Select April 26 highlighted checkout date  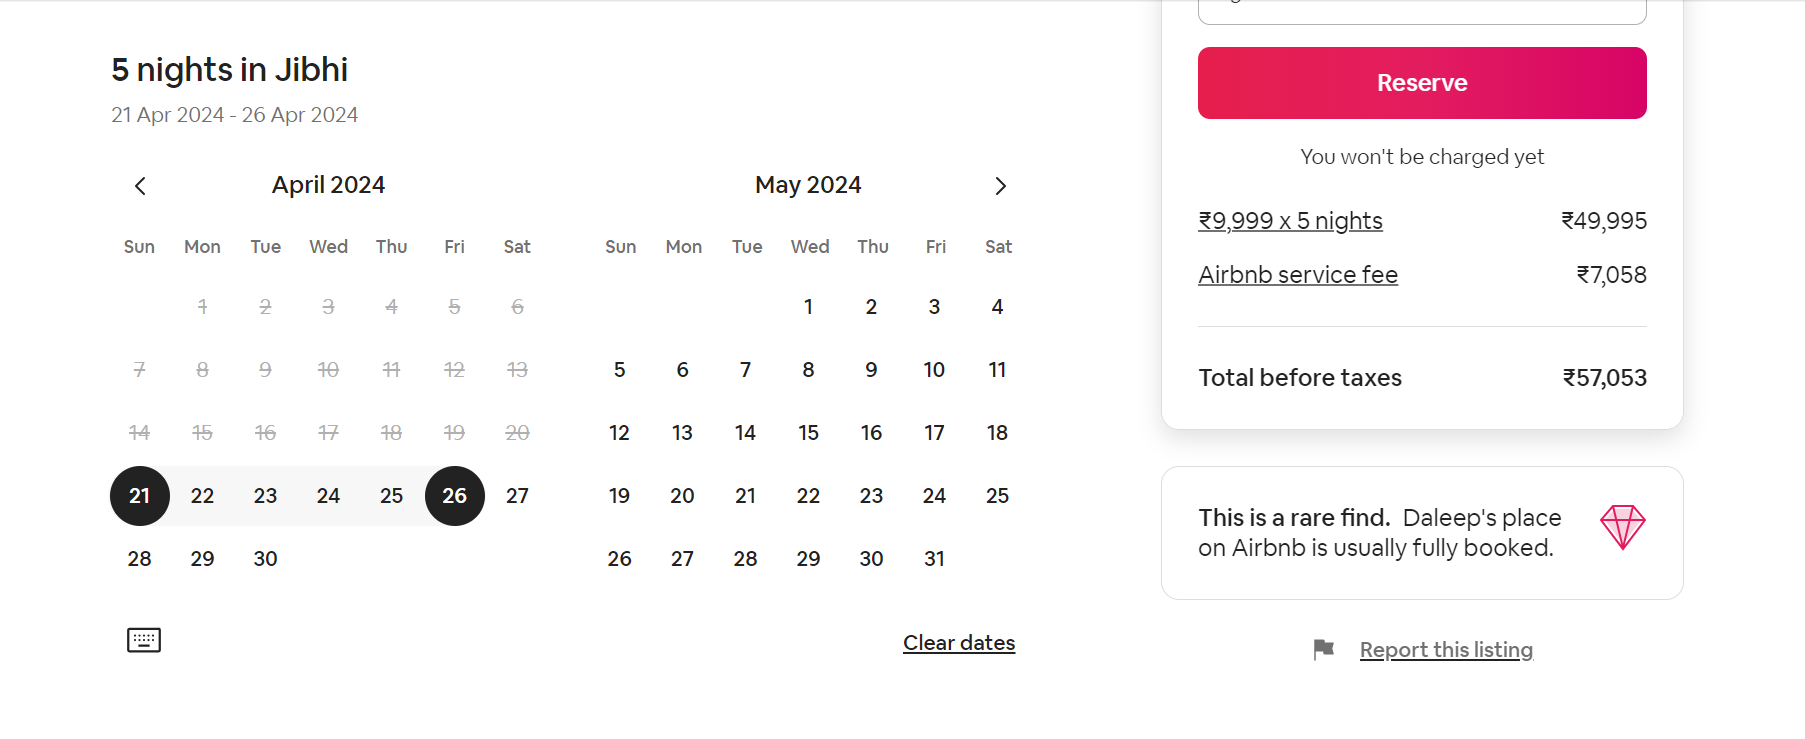pos(454,495)
